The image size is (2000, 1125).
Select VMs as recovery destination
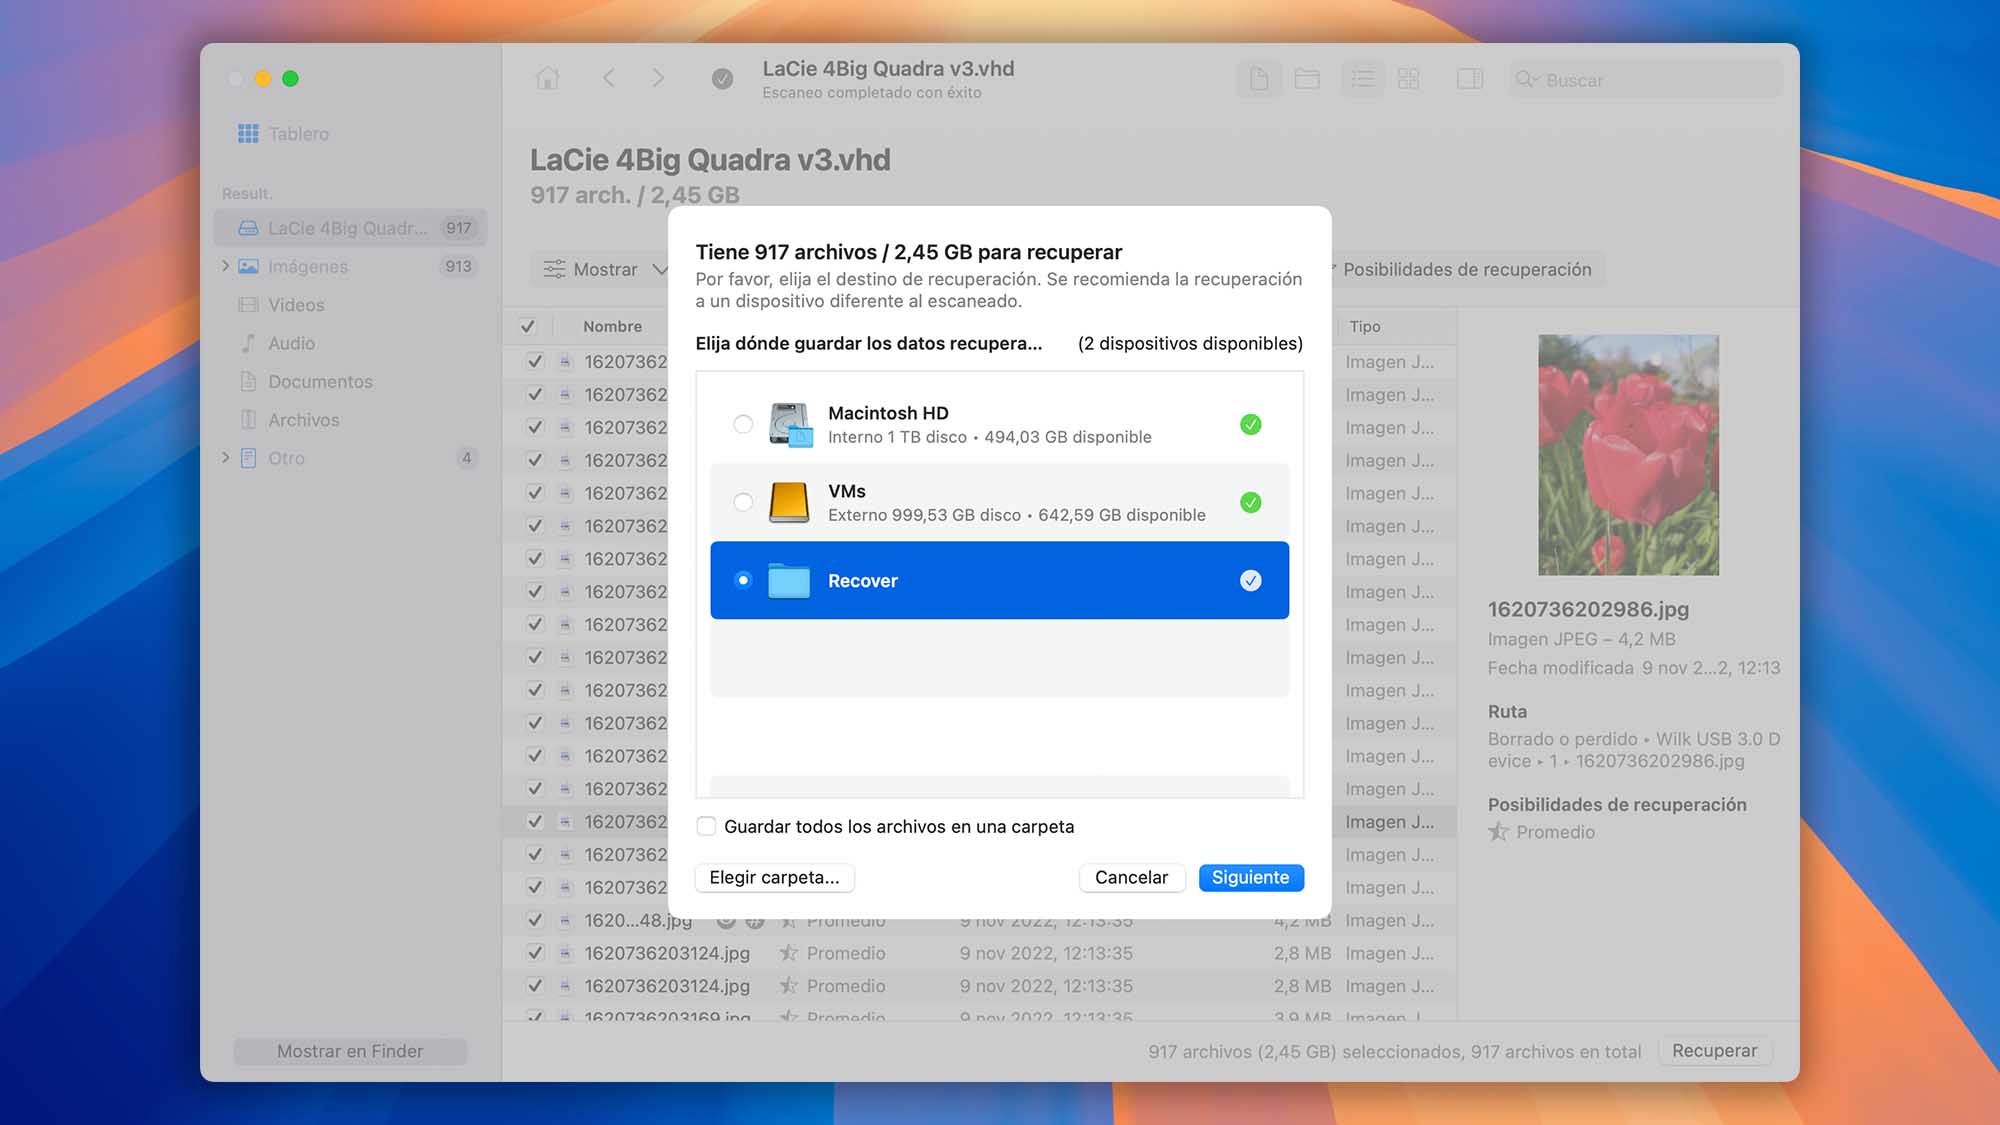[743, 501]
